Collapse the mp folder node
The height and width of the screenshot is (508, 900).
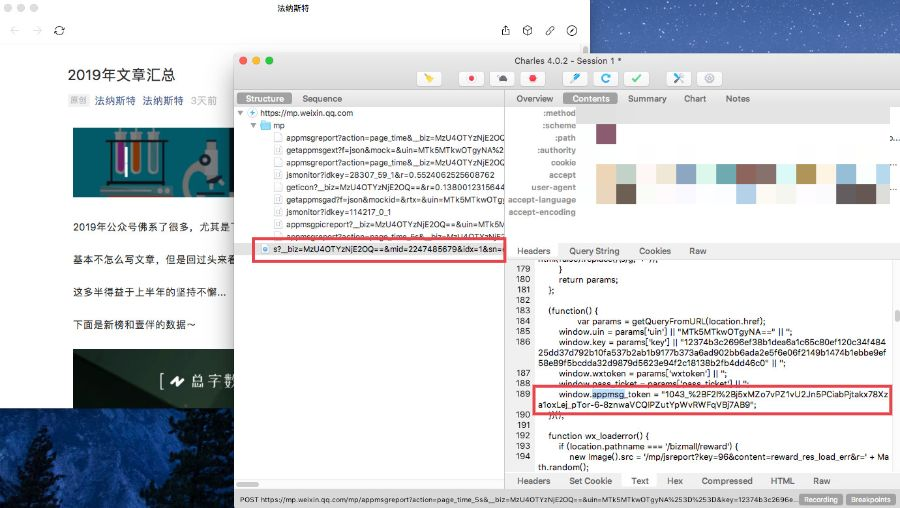pyautogui.click(x=253, y=125)
